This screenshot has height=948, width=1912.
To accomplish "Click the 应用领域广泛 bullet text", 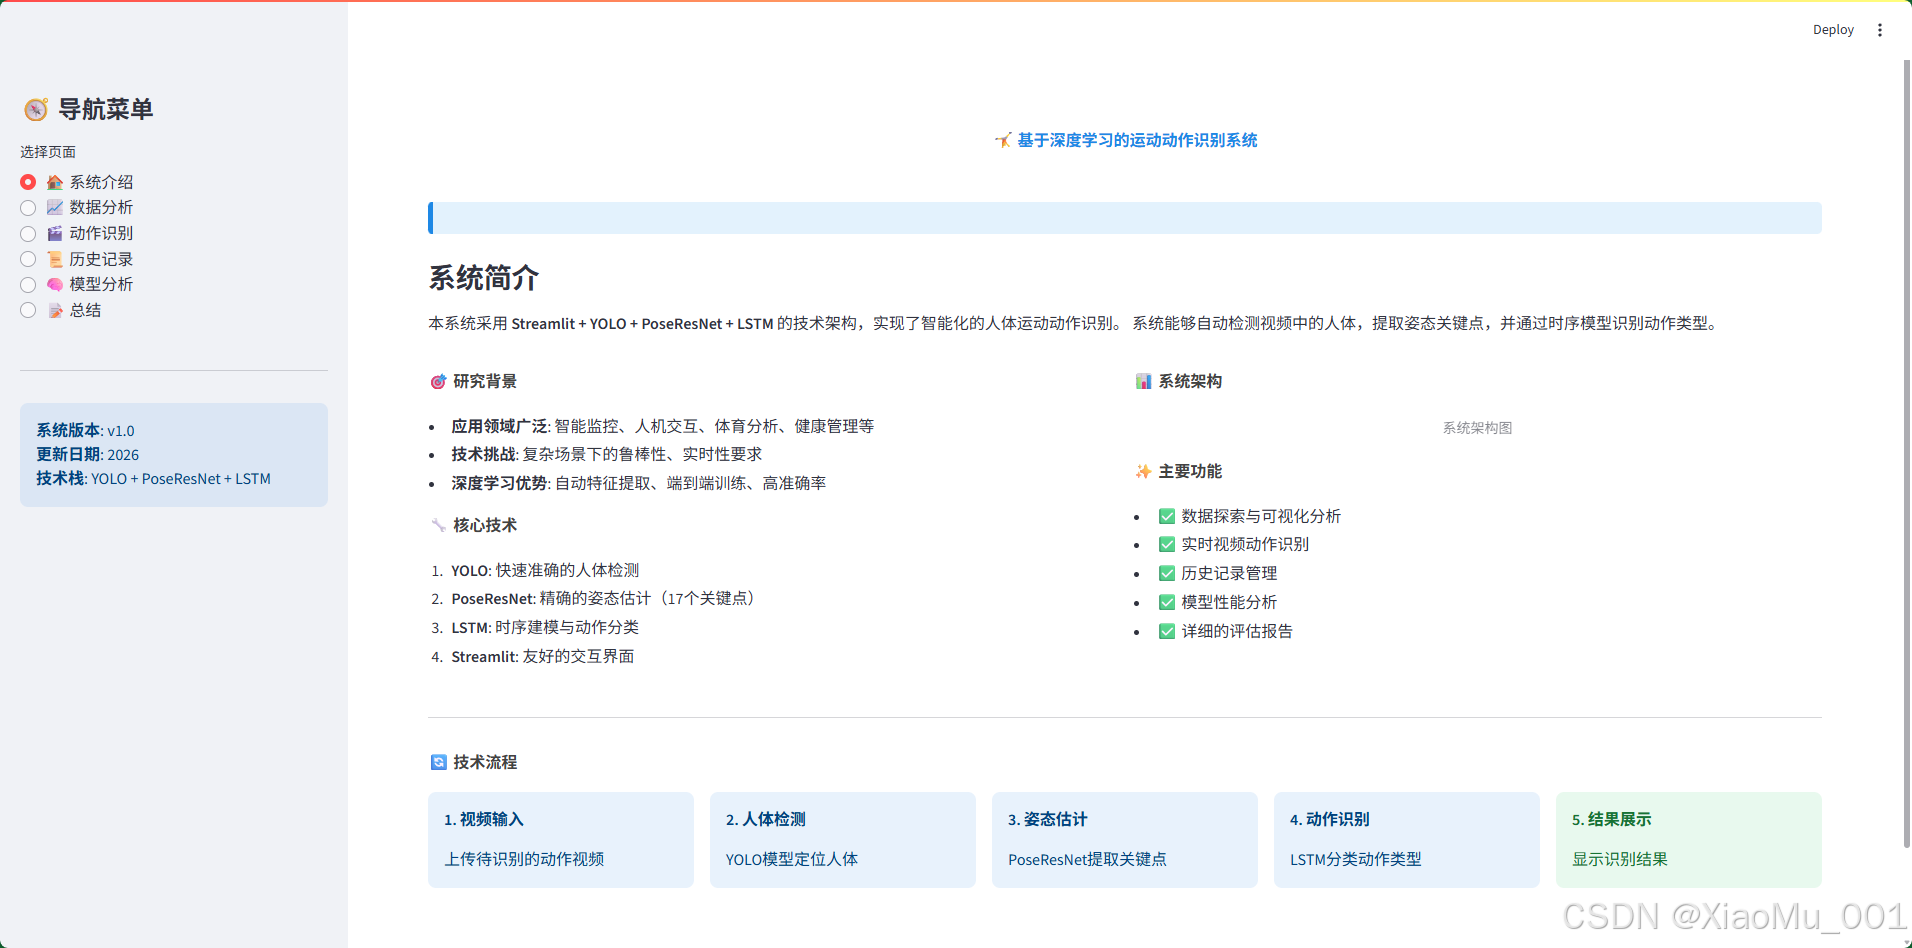I will pyautogui.click(x=662, y=426).
